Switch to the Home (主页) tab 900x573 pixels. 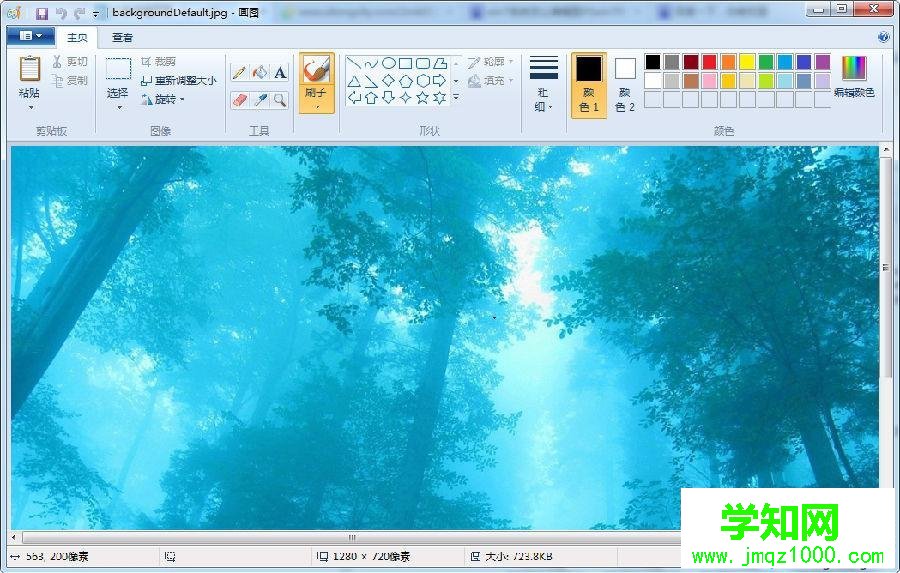tap(77, 38)
